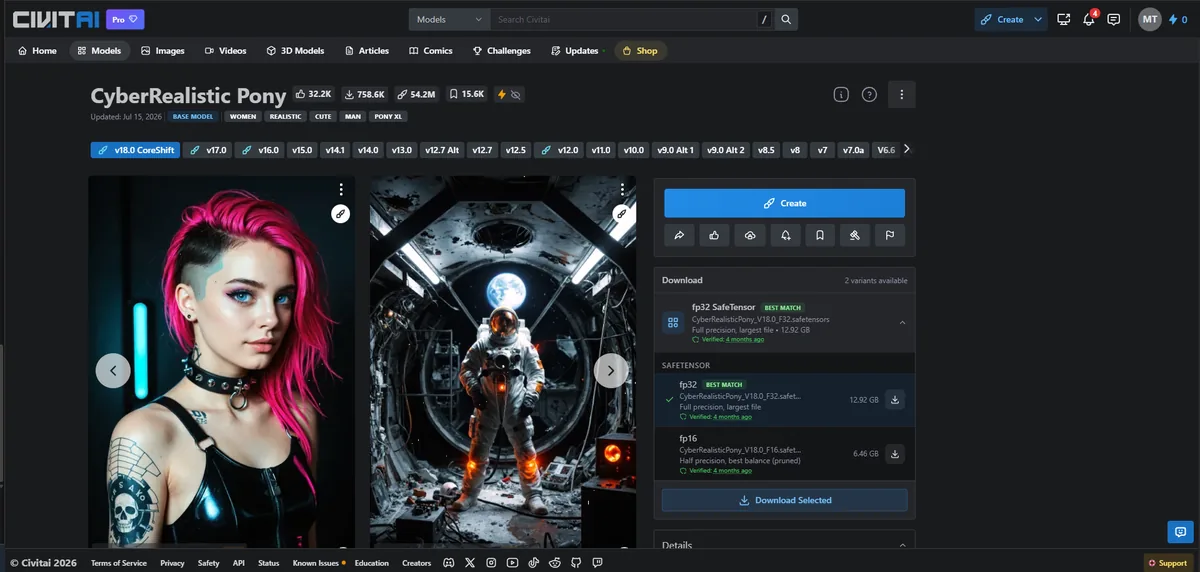Click the Civitai logo
Screen dimensions: 1200x572
coord(54,19)
